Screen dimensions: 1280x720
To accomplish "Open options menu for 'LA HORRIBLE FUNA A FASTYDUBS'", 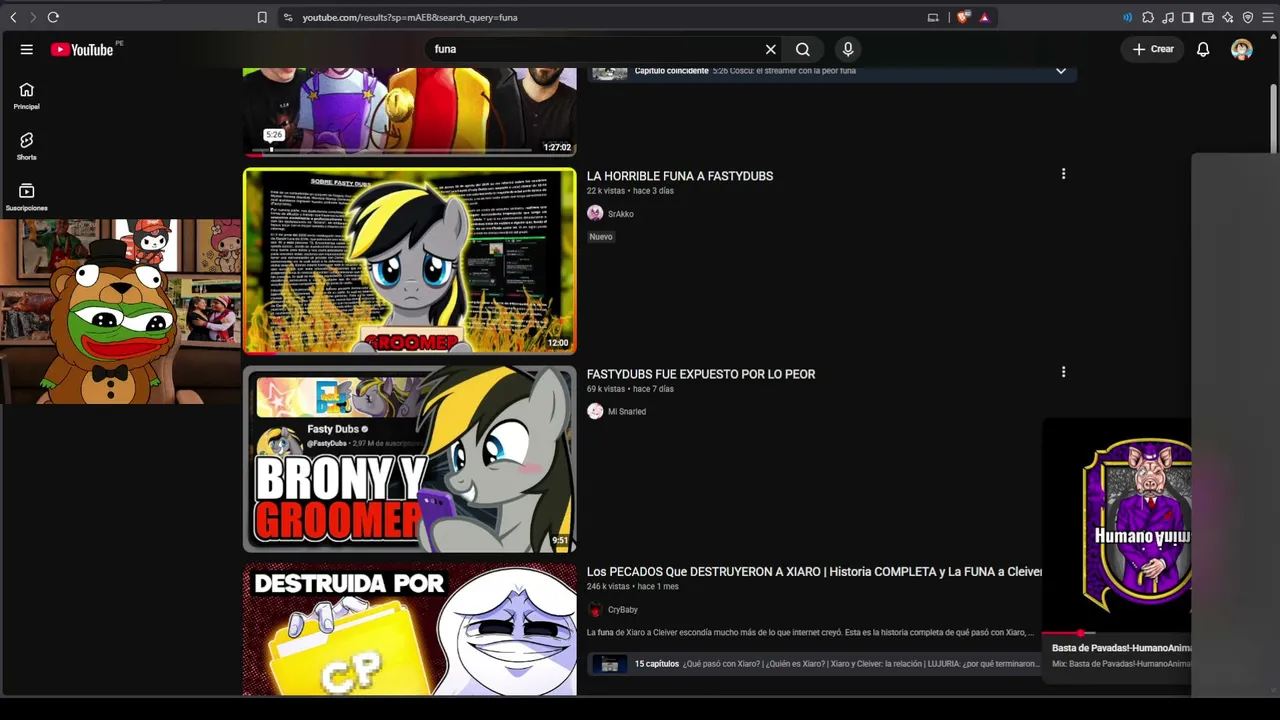I will click(1063, 174).
